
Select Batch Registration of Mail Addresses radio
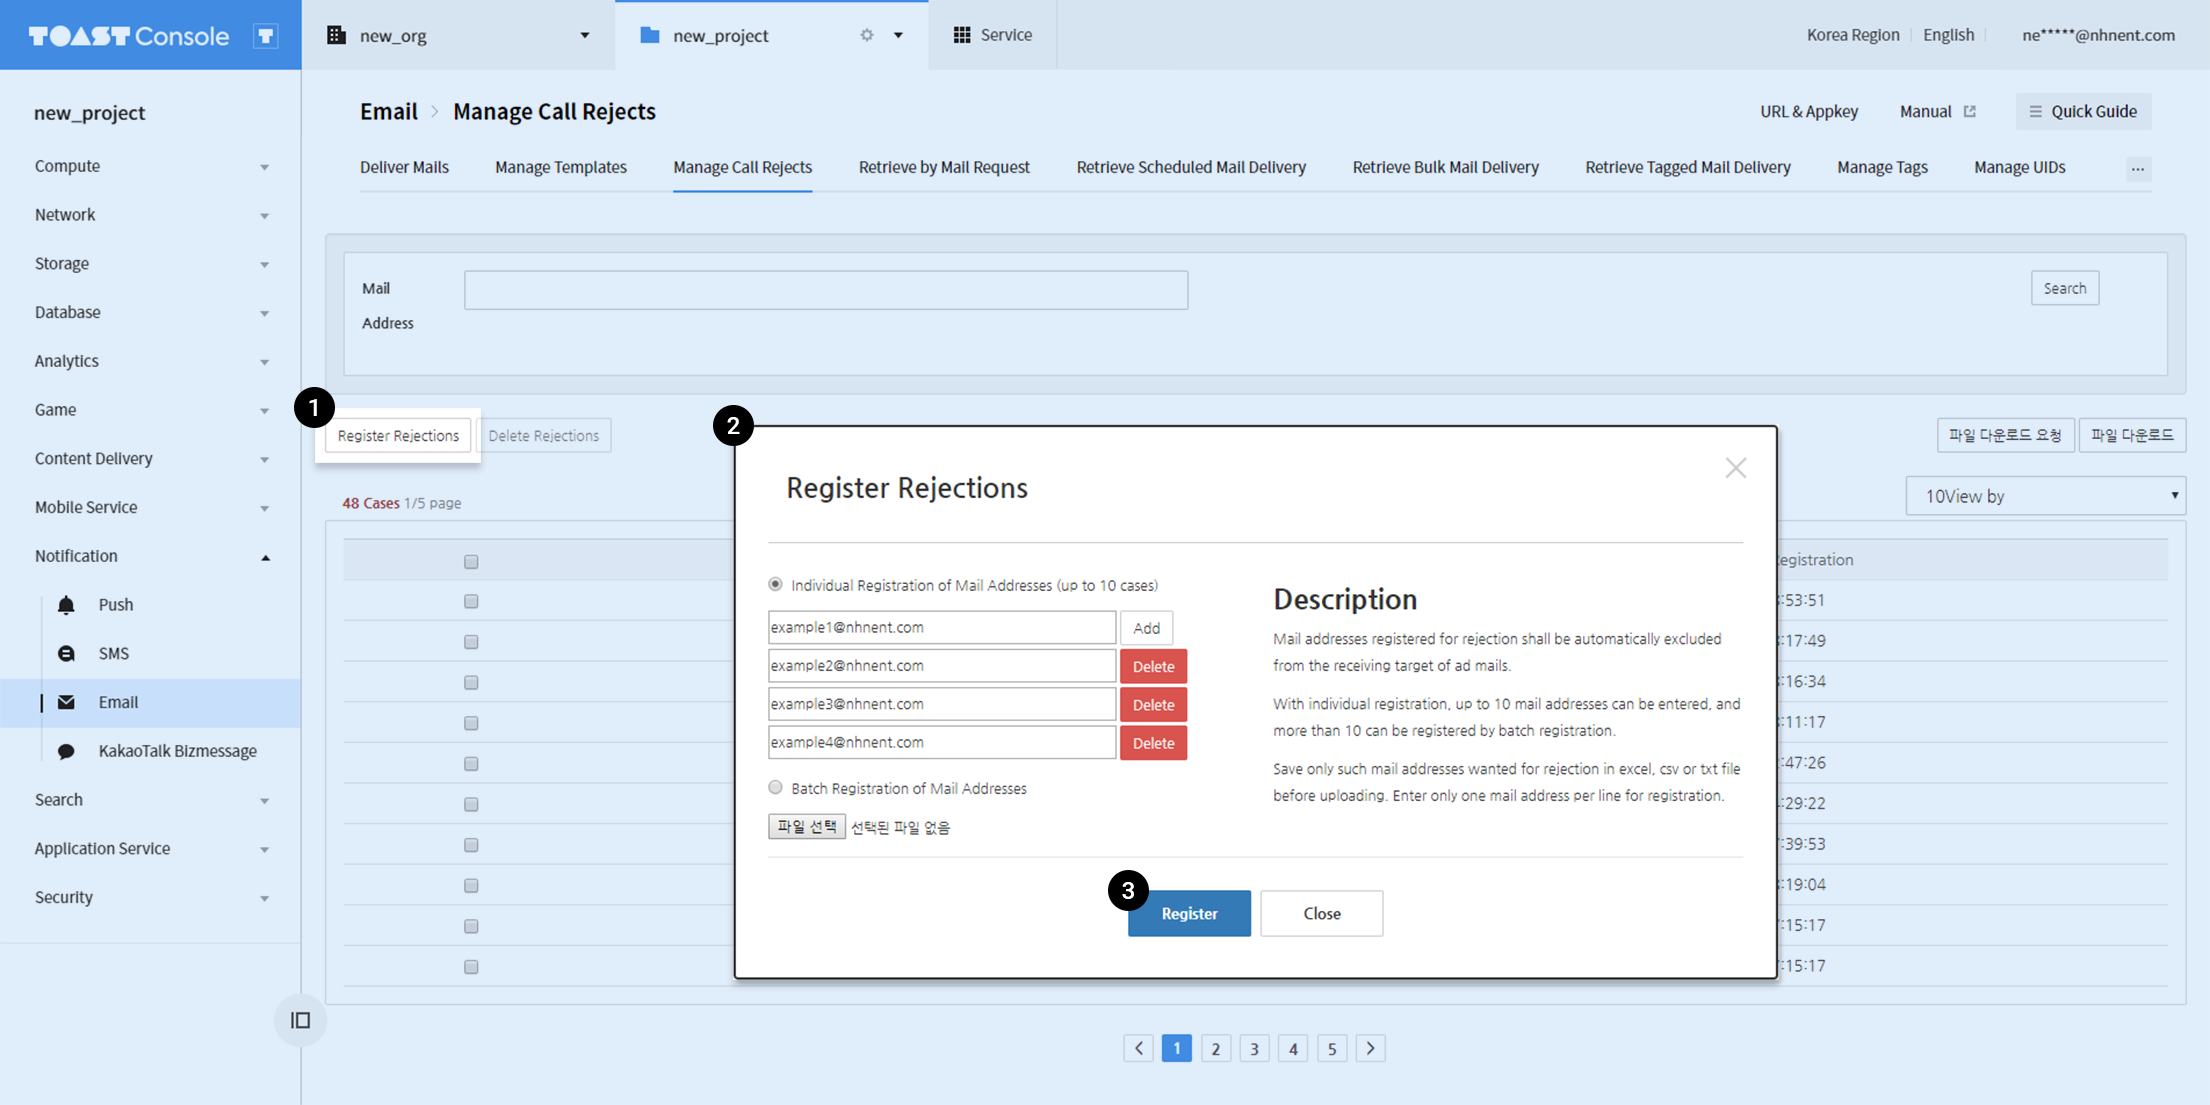pos(775,788)
